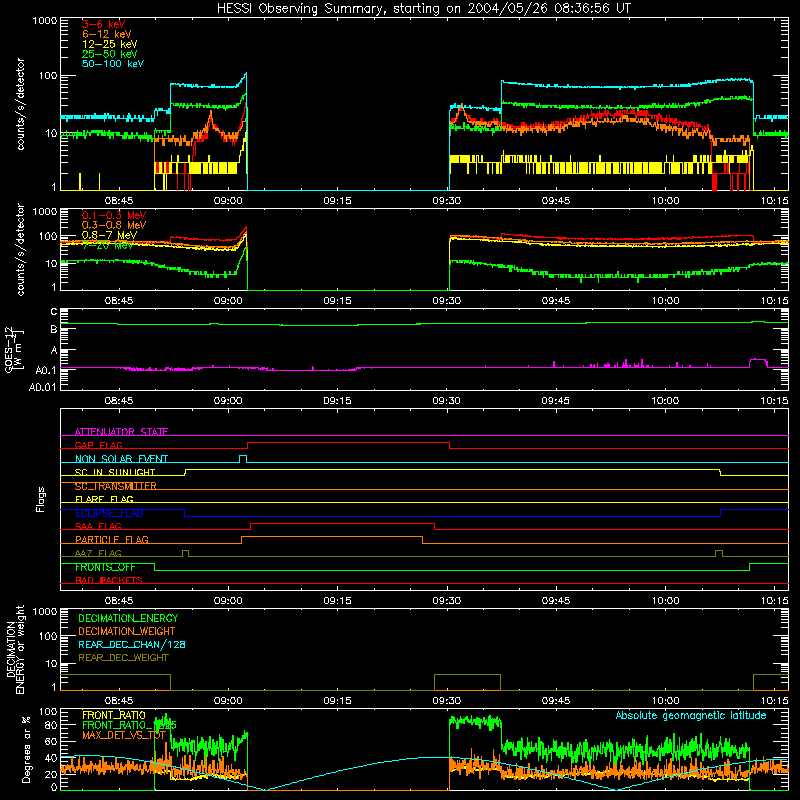Click the FLARE_FLAG label

click(x=104, y=499)
